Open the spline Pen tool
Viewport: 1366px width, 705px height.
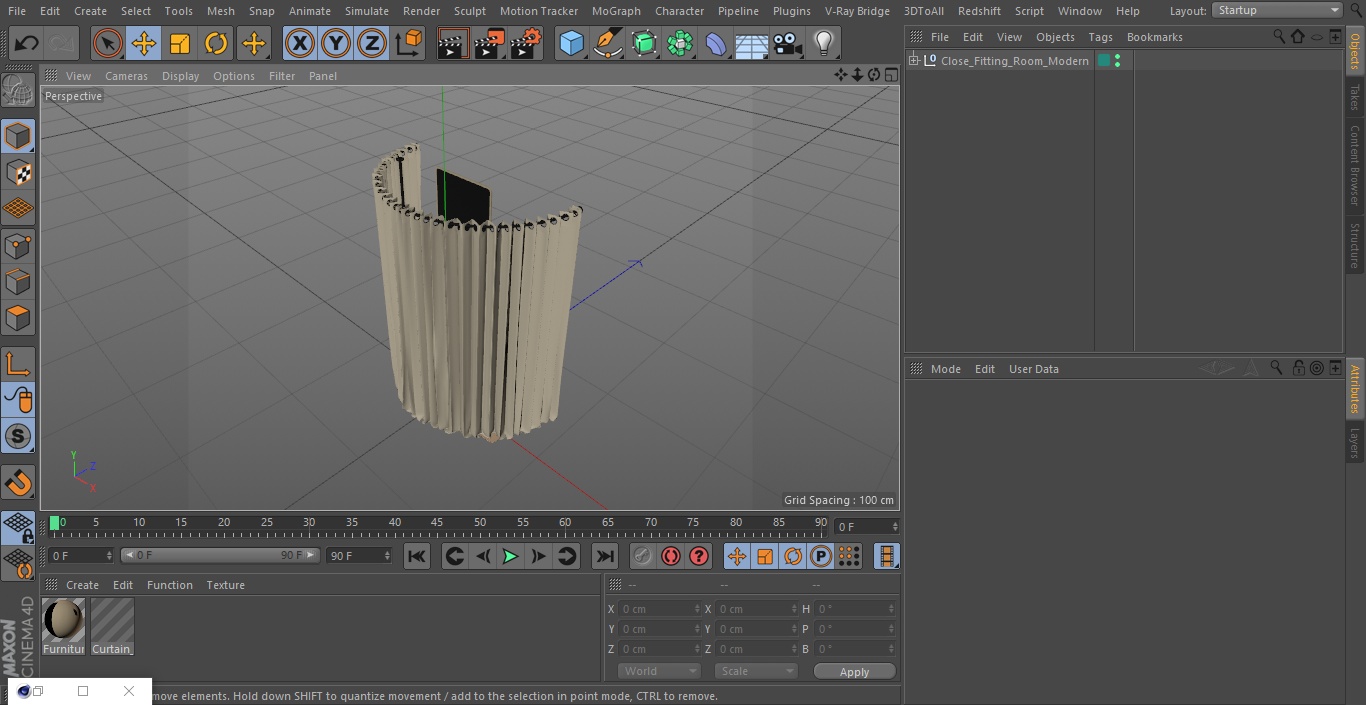pyautogui.click(x=607, y=44)
